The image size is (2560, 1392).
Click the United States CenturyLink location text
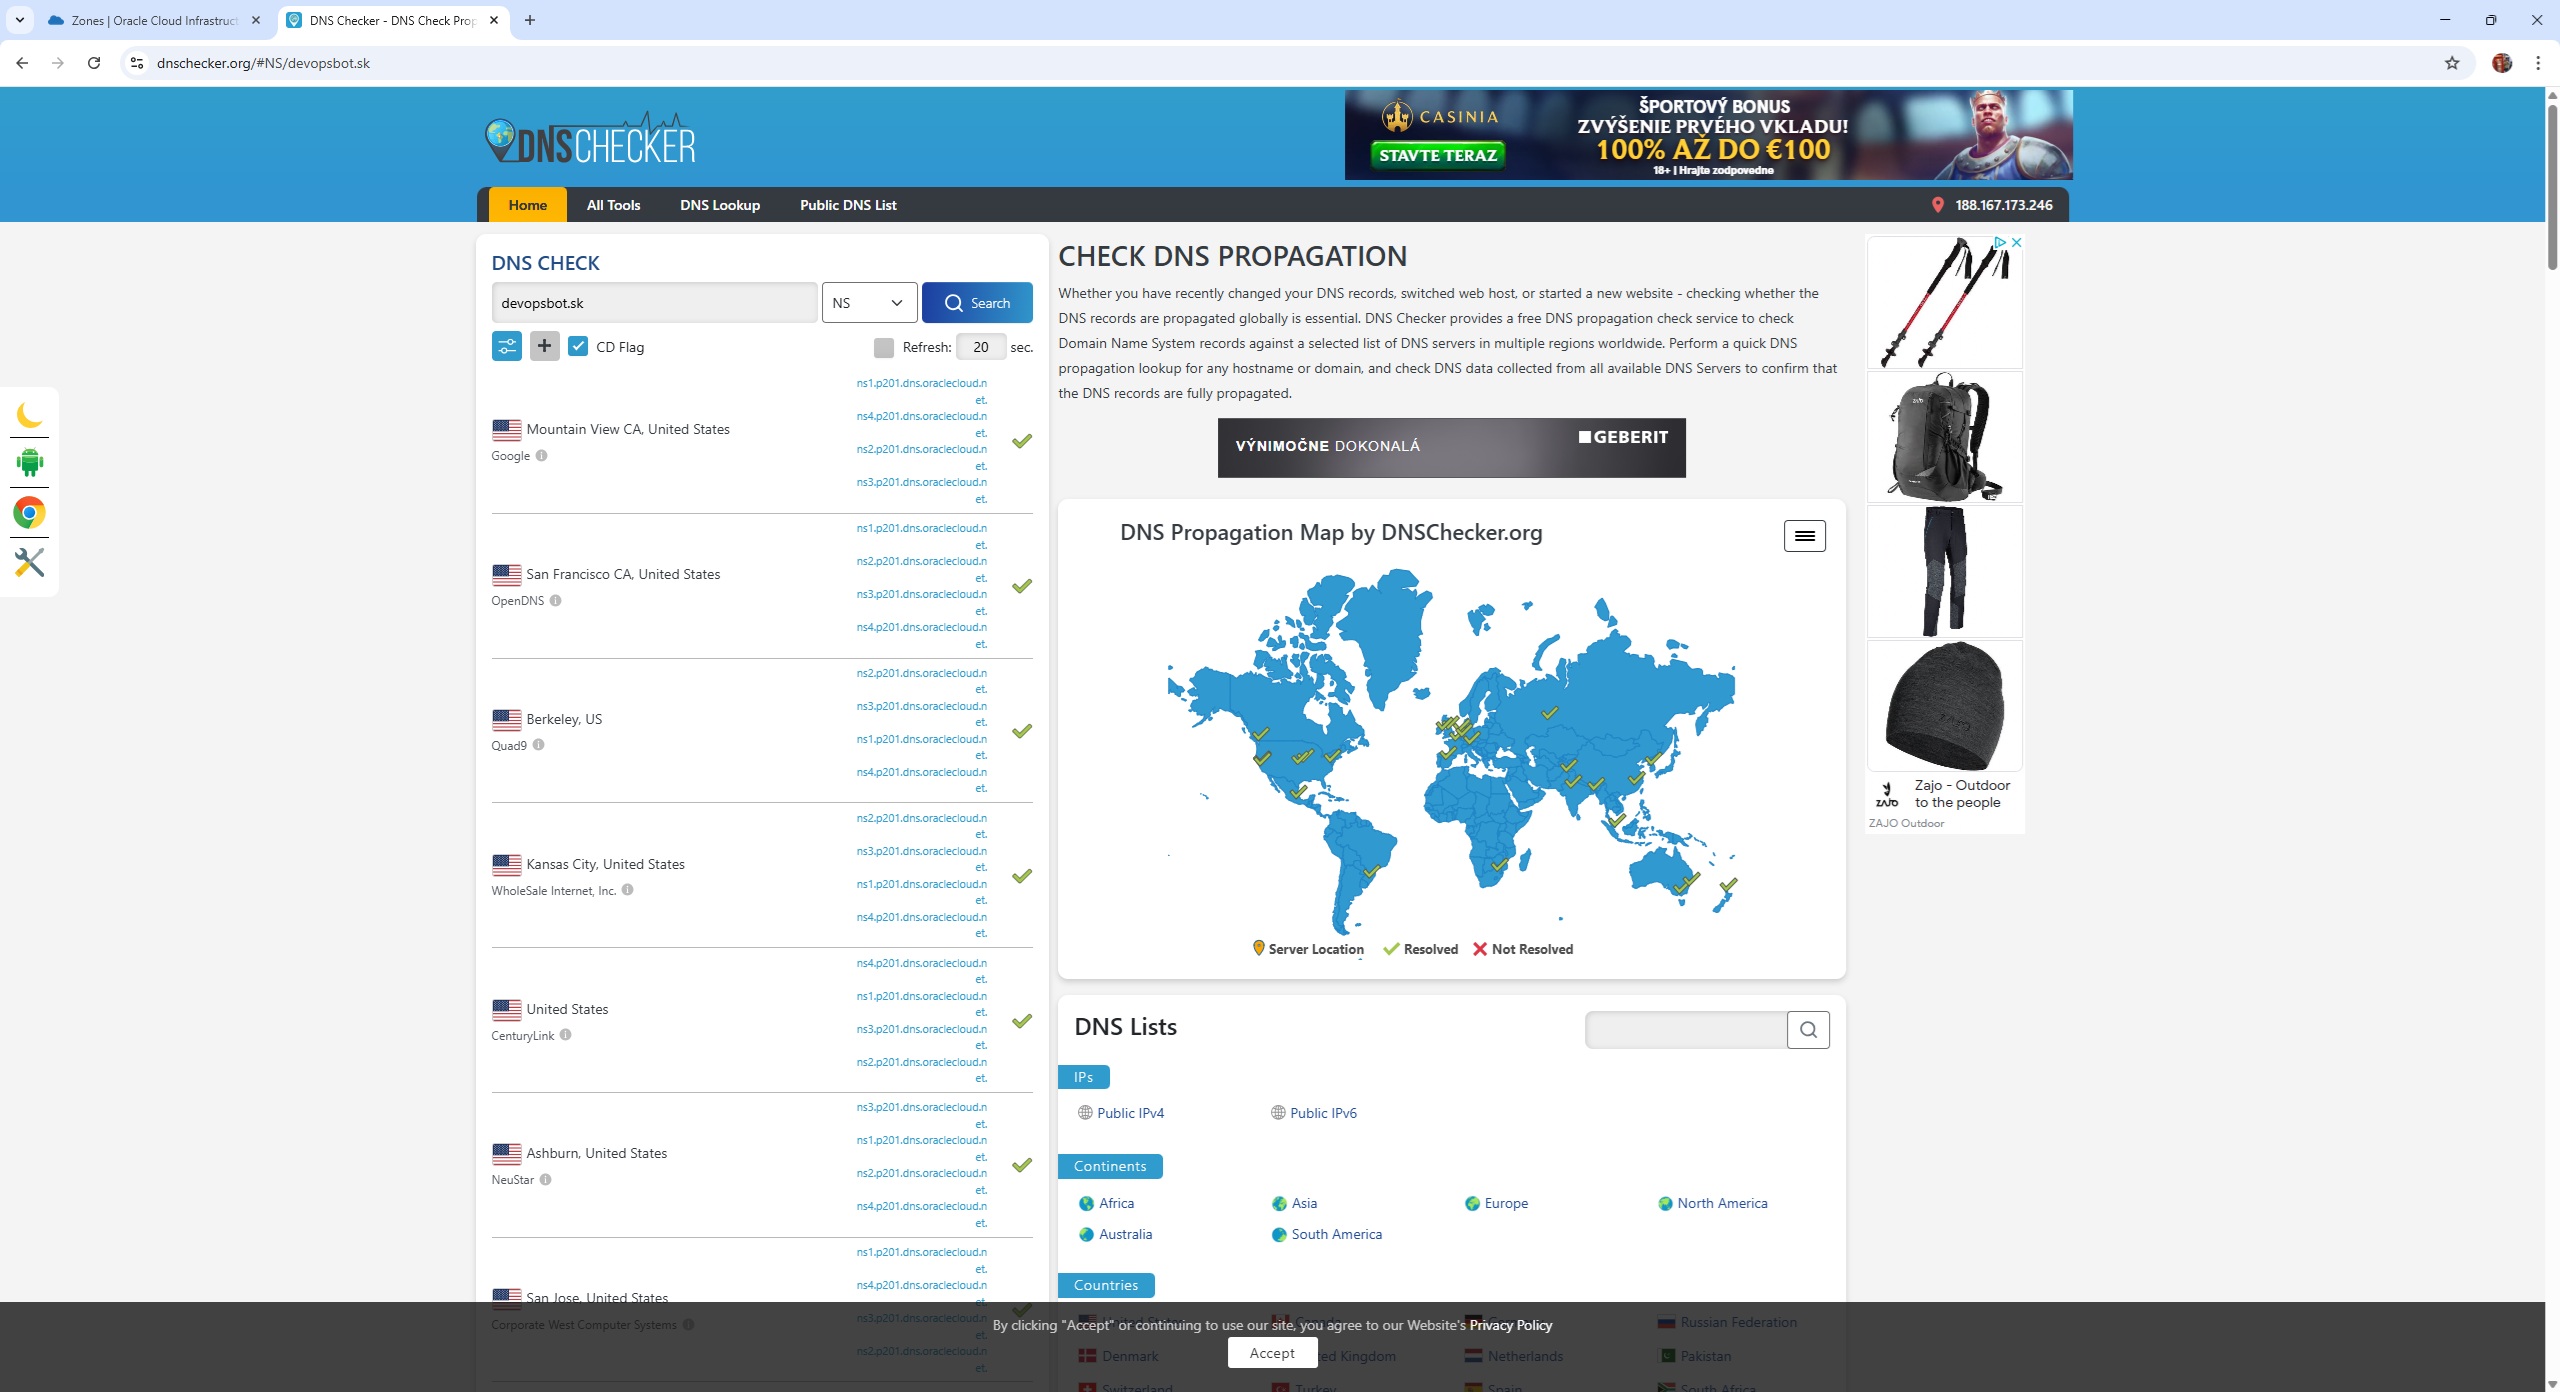[567, 1009]
